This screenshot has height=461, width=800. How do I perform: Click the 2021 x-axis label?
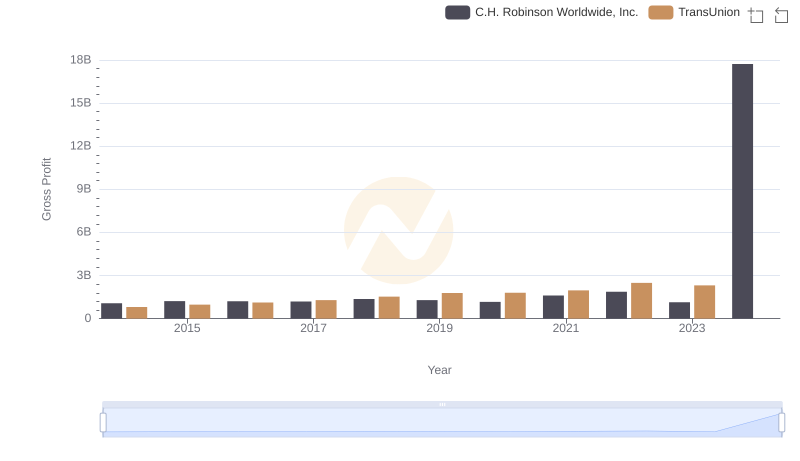click(566, 328)
